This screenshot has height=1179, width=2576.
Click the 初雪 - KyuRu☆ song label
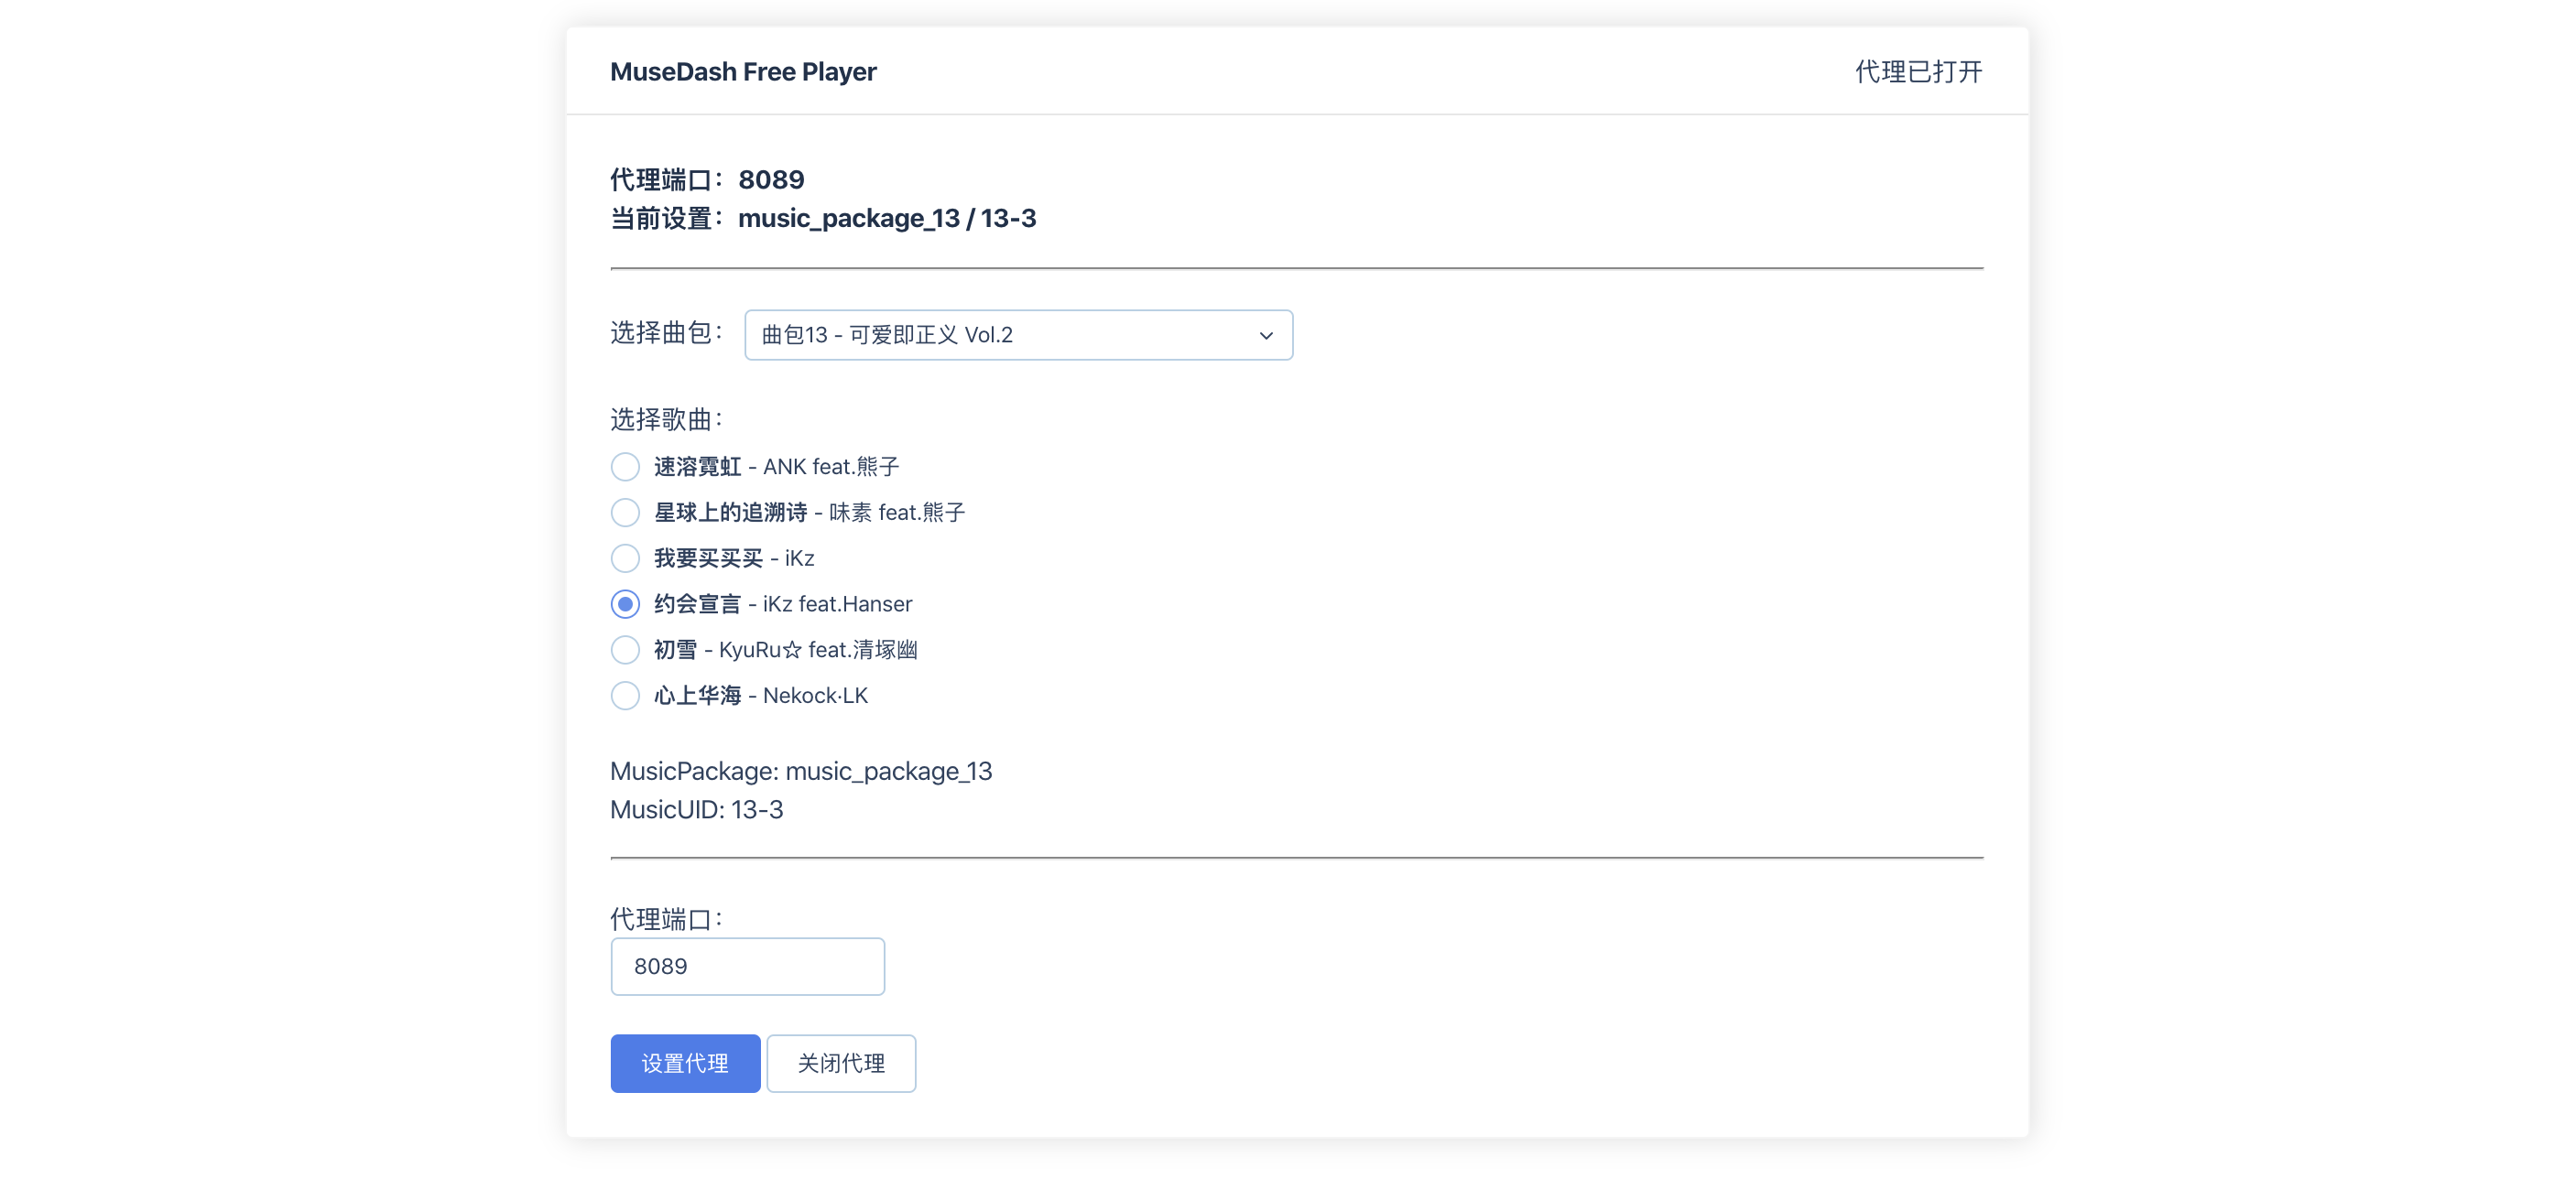pos(785,650)
